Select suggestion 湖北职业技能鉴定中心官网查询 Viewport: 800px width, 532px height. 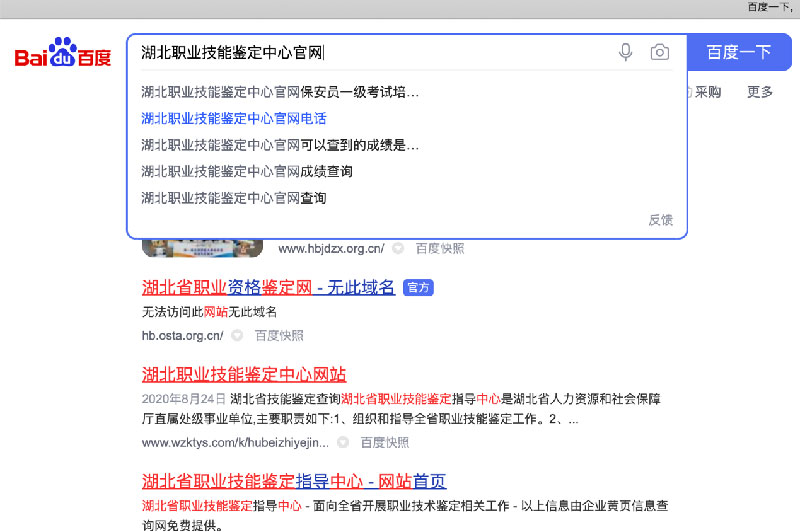pos(234,198)
